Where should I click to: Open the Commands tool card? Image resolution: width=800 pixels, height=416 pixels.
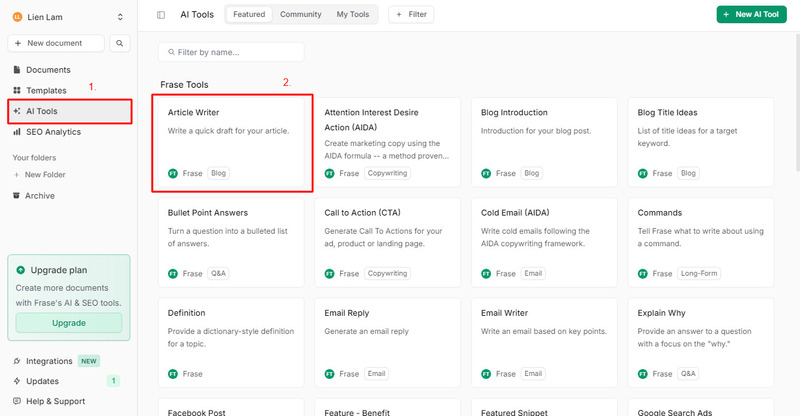click(701, 242)
